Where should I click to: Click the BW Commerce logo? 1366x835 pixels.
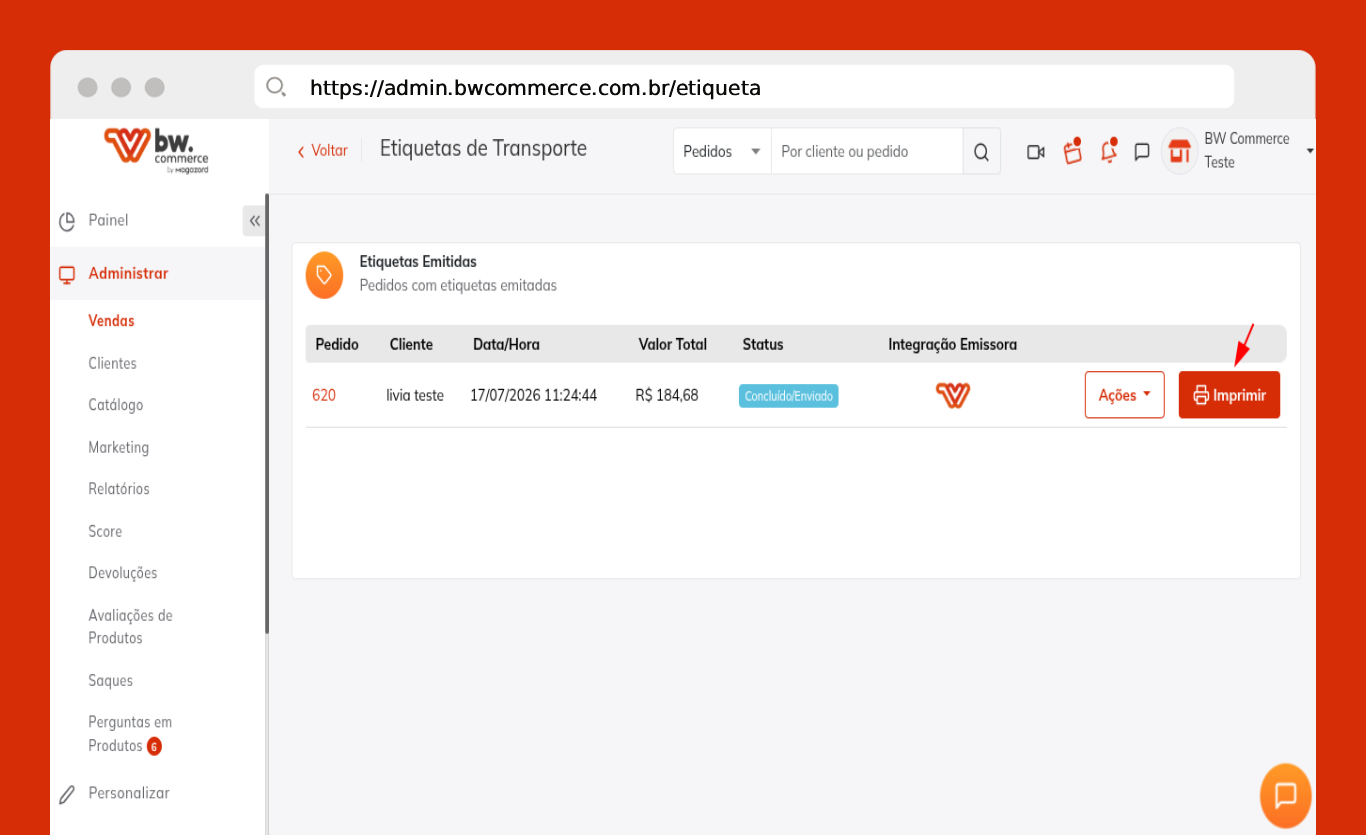[x=157, y=149]
